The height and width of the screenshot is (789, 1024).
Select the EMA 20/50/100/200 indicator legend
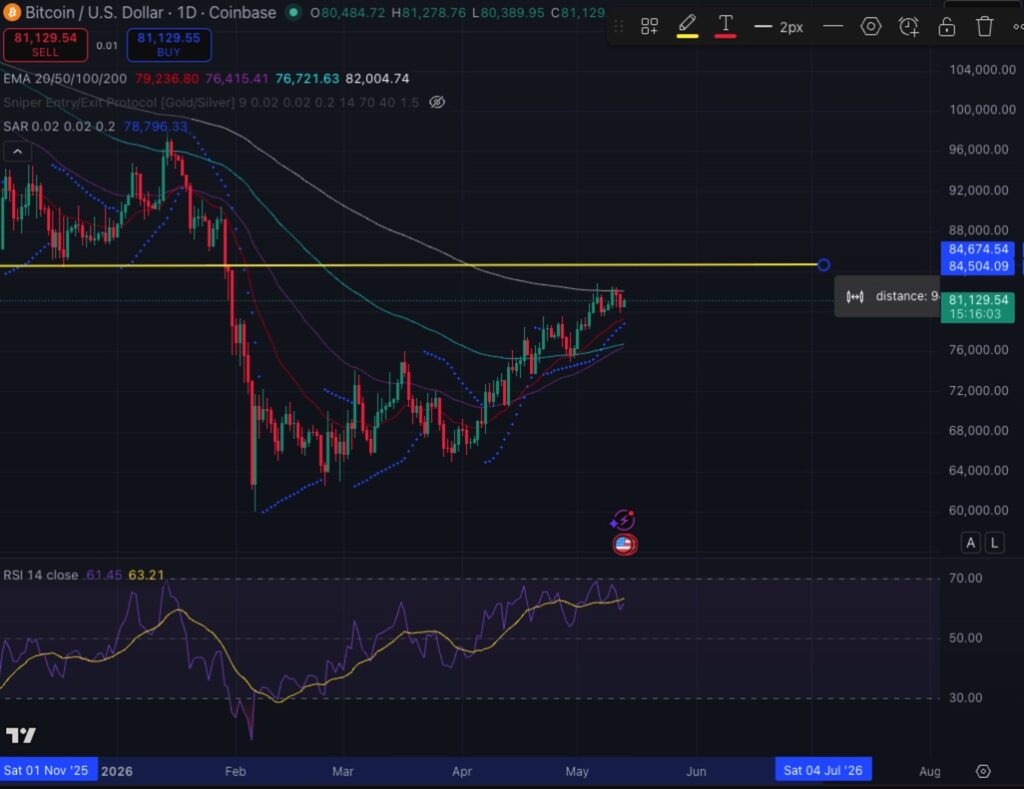pyautogui.click(x=65, y=78)
